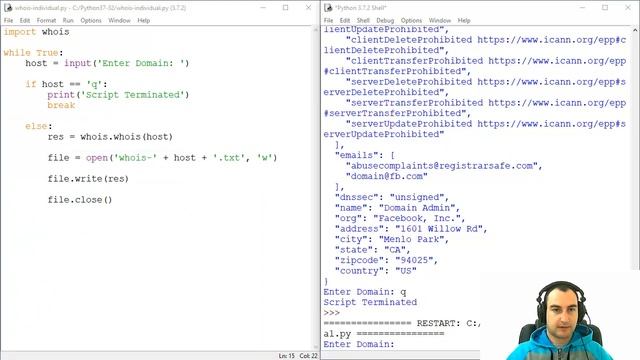Click the 'Col: 22' status bar entry
640x360 pixels.
point(308,356)
